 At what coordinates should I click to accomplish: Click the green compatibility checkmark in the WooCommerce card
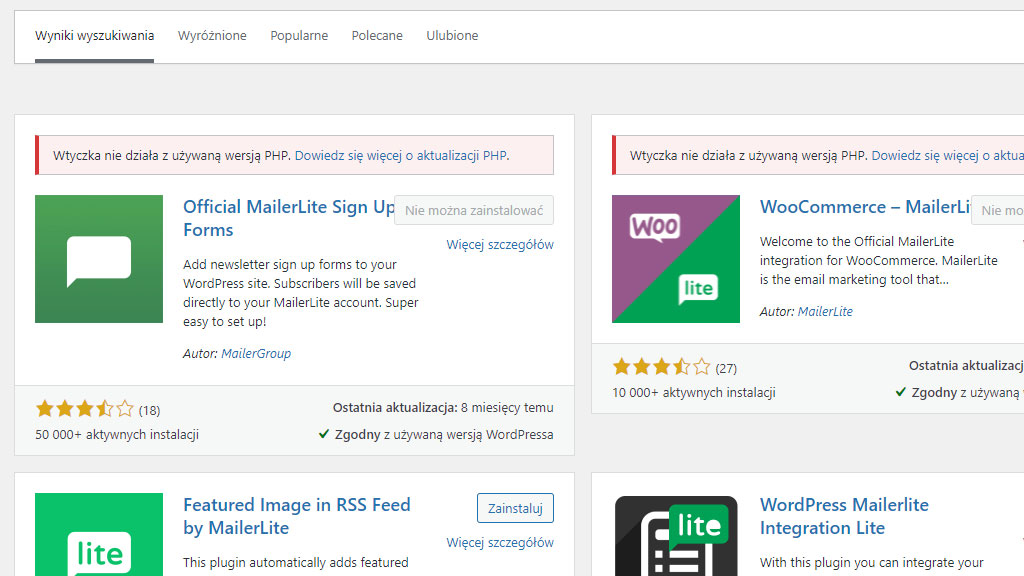point(901,392)
